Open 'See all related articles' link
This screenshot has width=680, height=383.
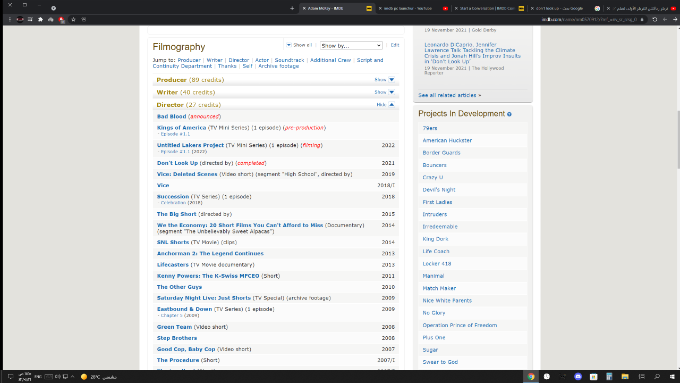click(x=450, y=95)
